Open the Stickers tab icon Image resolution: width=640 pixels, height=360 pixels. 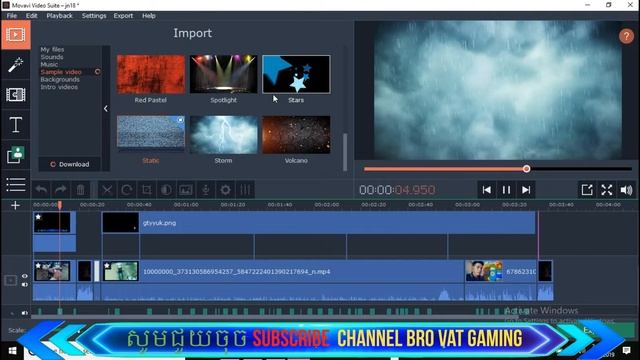[16, 154]
